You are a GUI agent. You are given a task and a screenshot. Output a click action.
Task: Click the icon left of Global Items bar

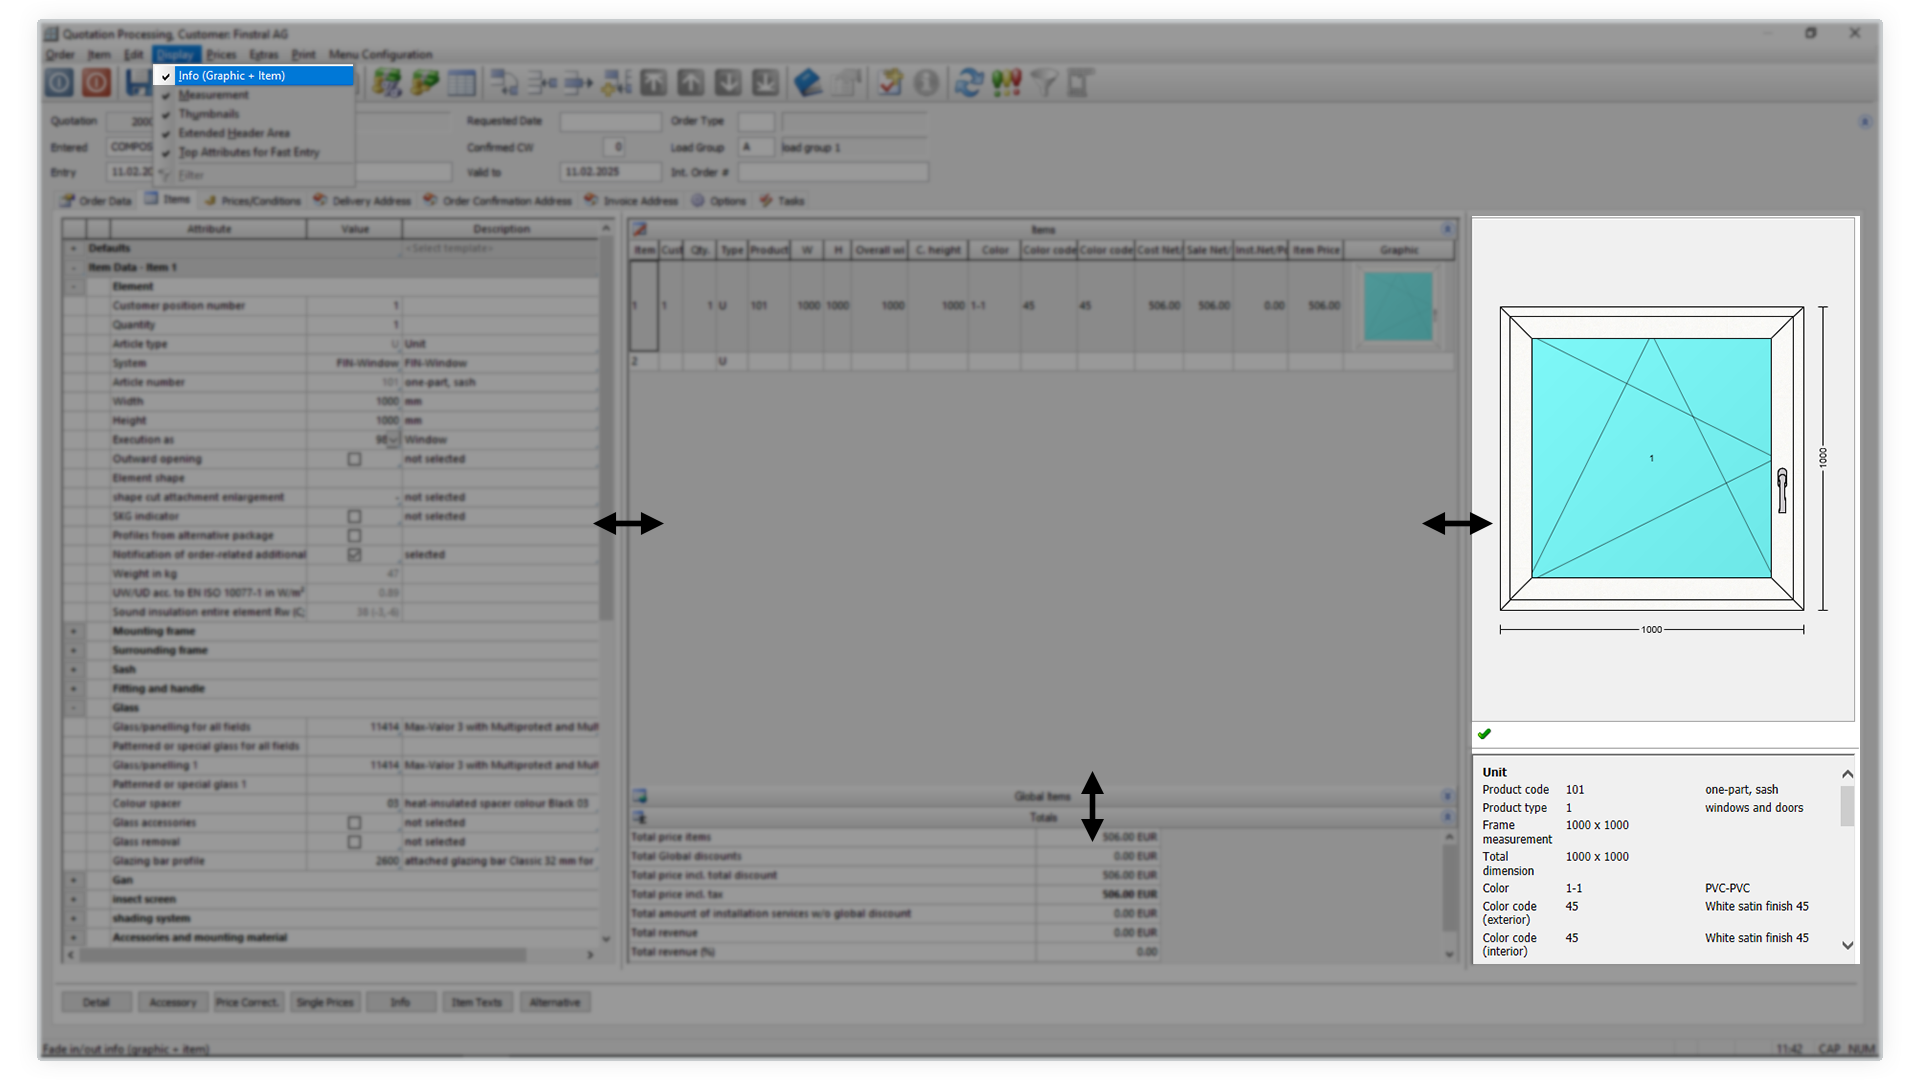640,796
